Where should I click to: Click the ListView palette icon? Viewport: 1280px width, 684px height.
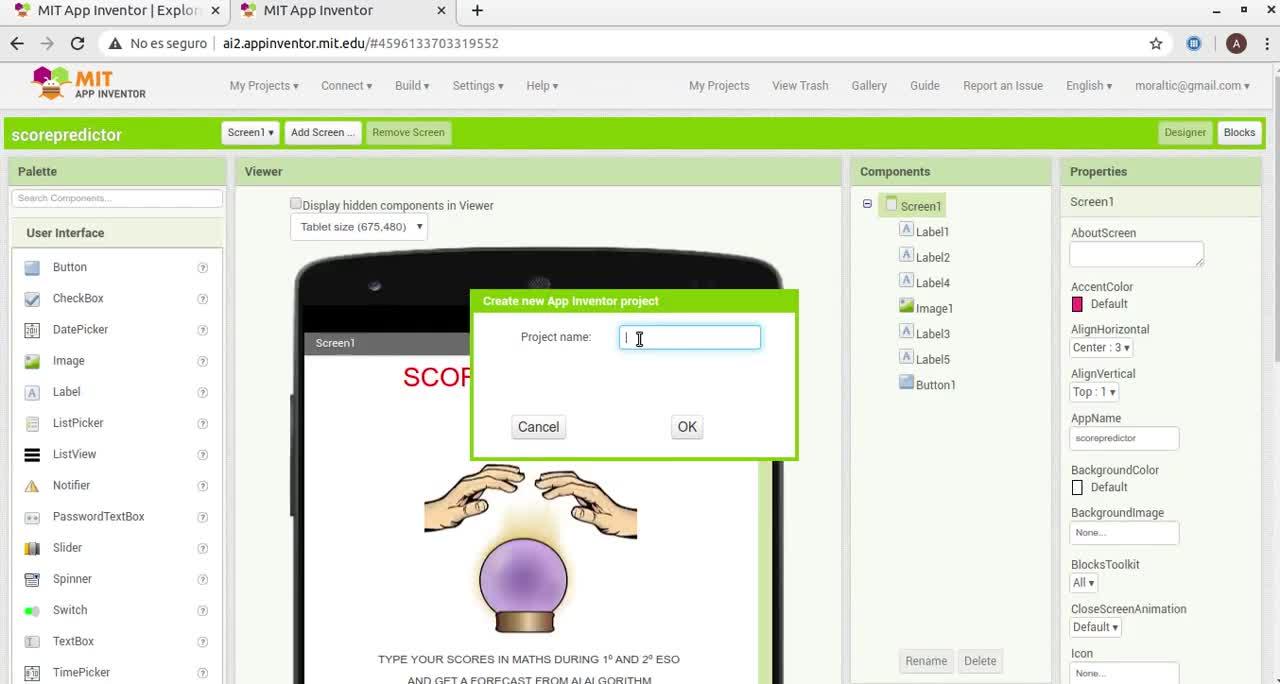pyautogui.click(x=32, y=454)
